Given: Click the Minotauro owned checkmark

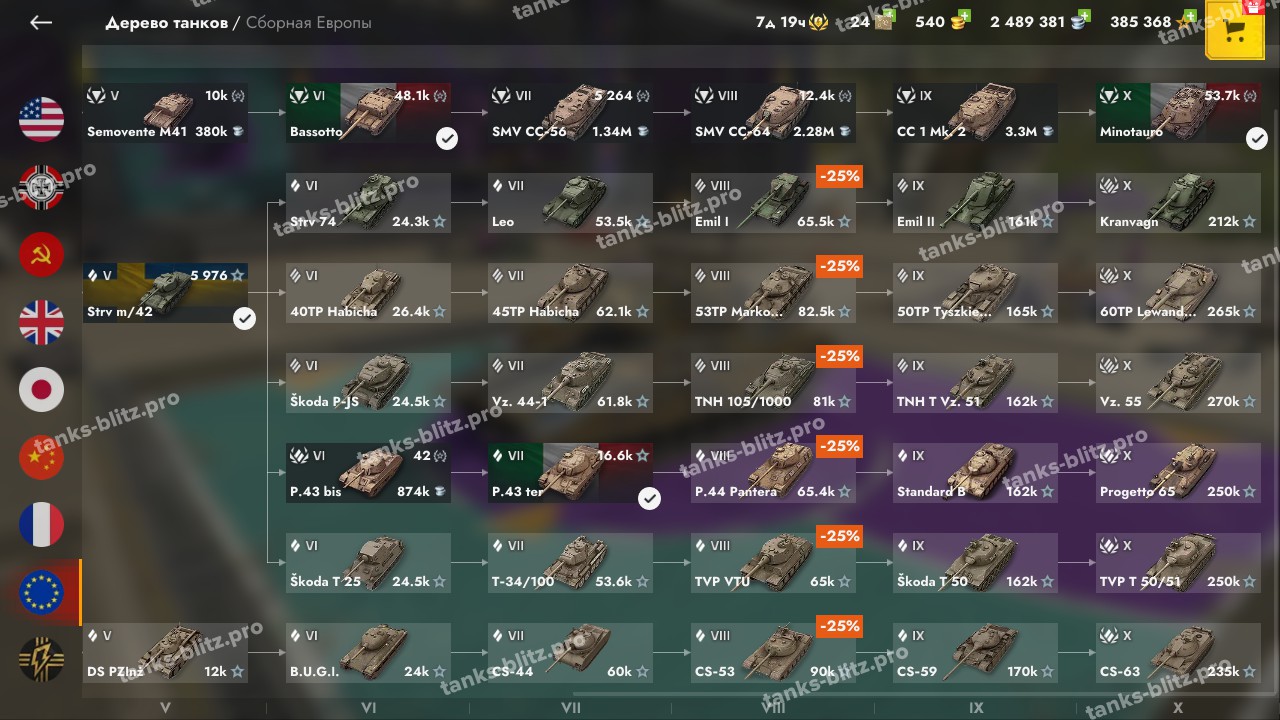Looking at the screenshot, I should point(1257,139).
